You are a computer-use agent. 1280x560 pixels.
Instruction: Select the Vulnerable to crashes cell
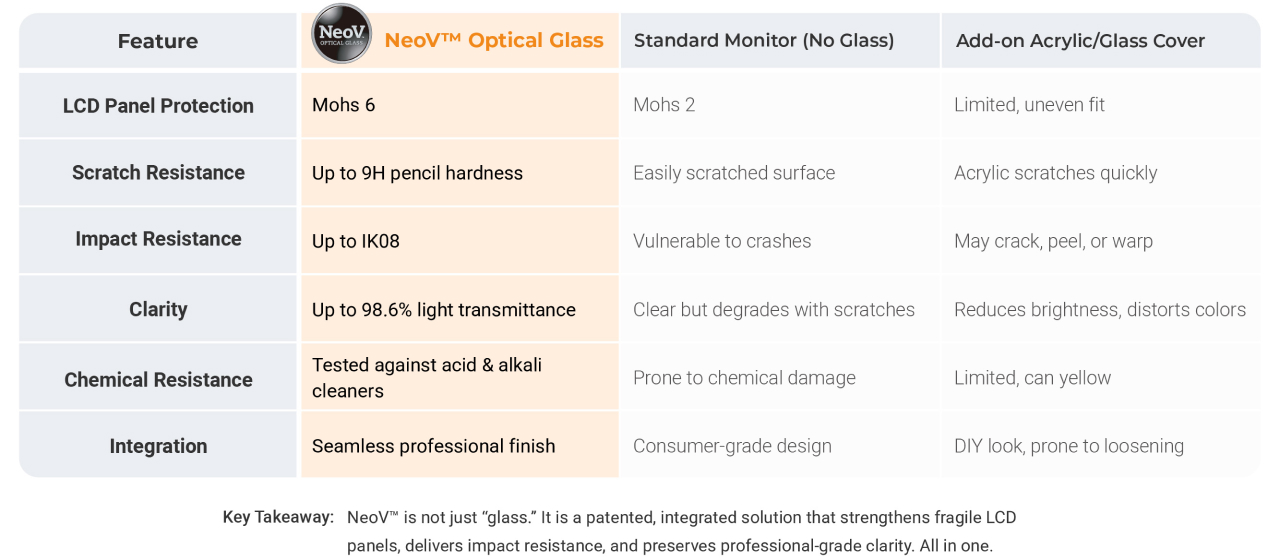point(722,241)
